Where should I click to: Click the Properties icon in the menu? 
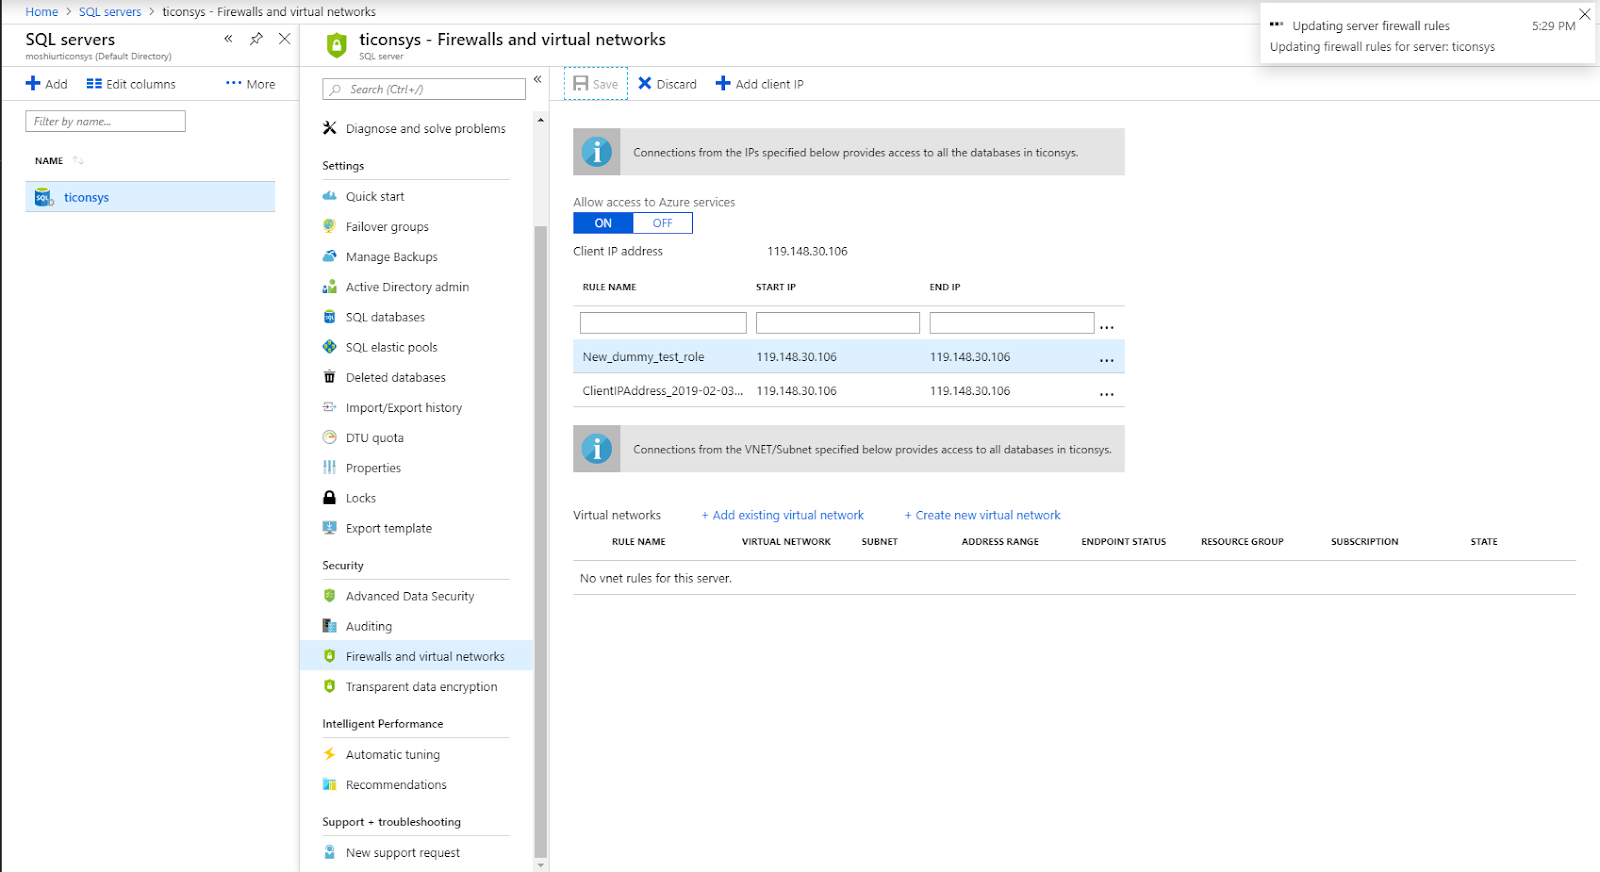click(329, 467)
